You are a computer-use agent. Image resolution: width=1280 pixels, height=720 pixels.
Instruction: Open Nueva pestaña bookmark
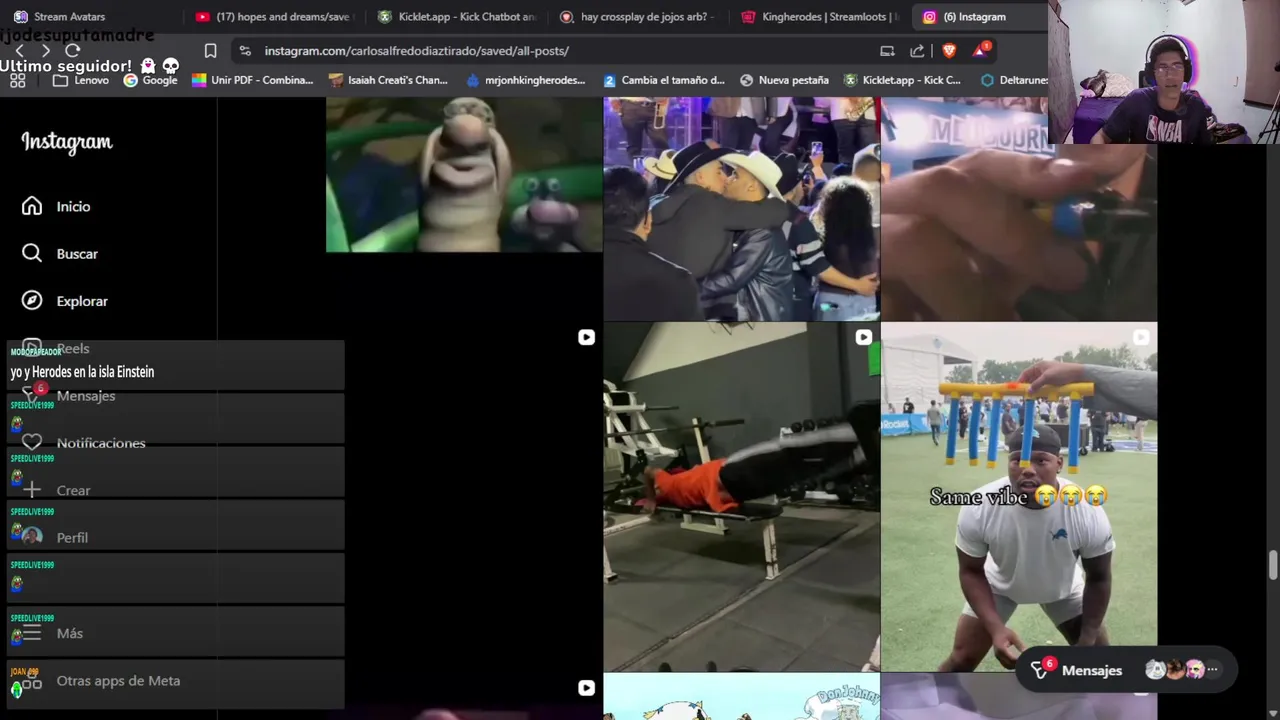point(784,80)
